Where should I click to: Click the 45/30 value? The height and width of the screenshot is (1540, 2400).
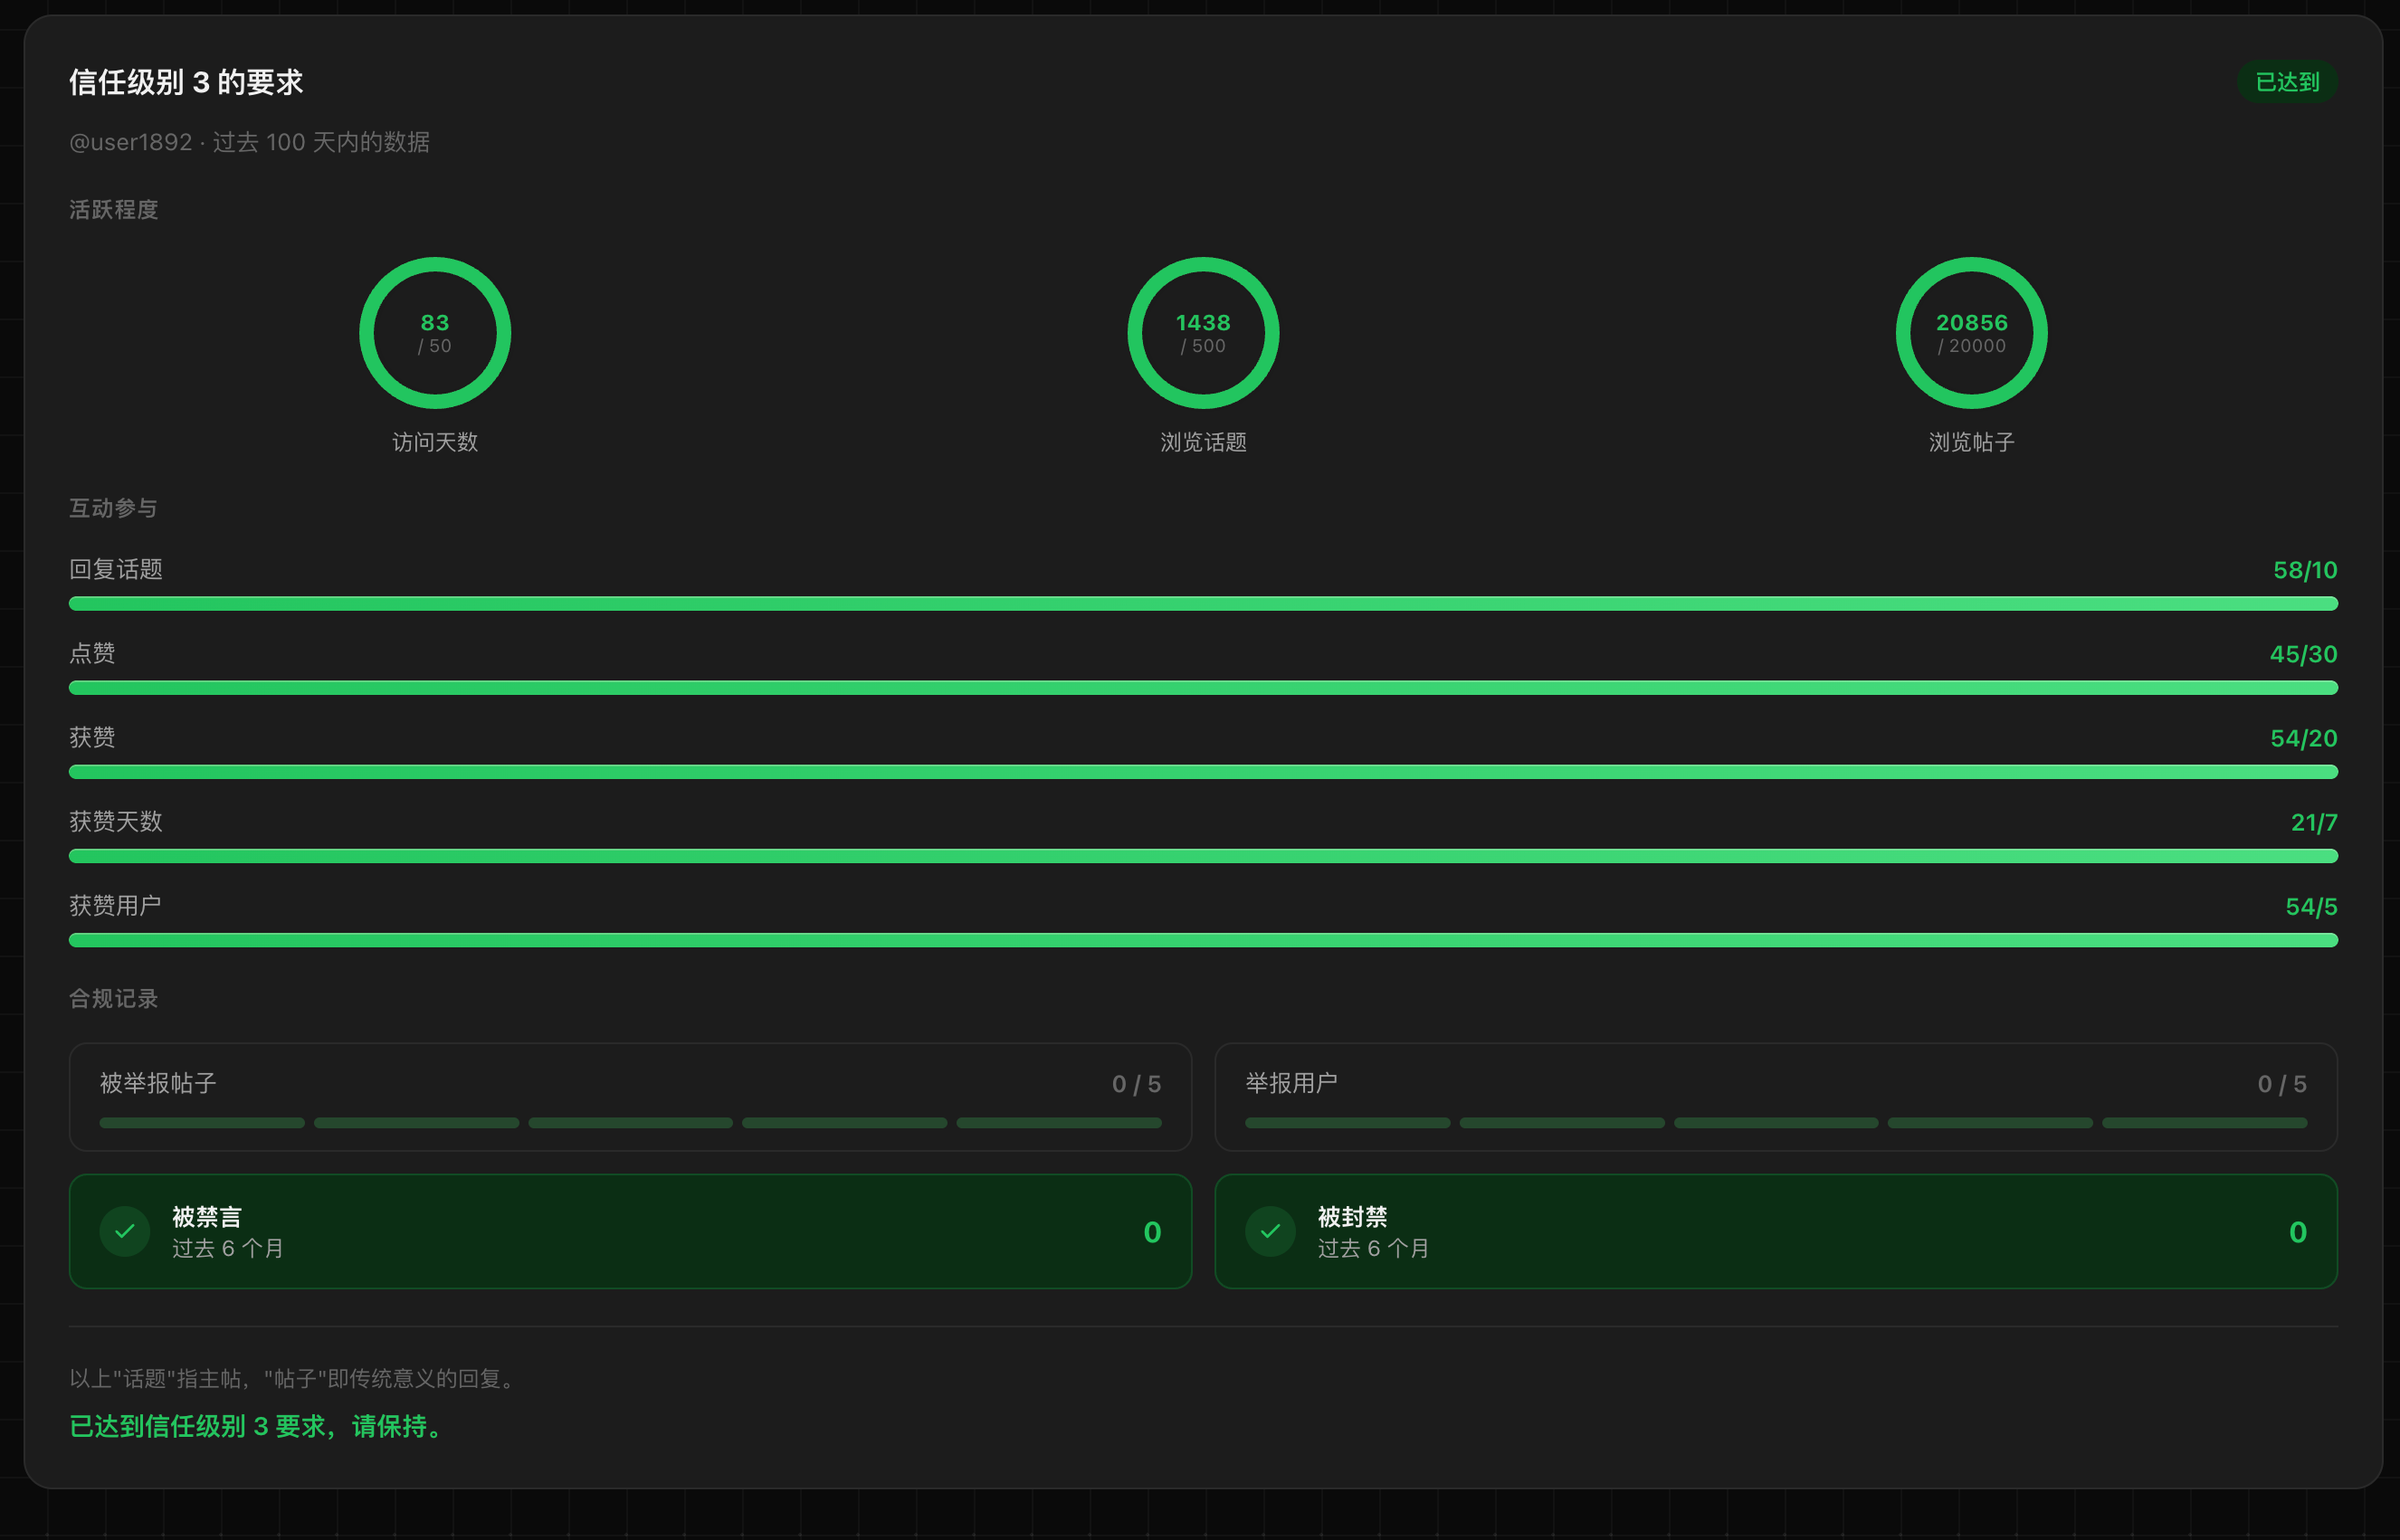click(x=2303, y=654)
